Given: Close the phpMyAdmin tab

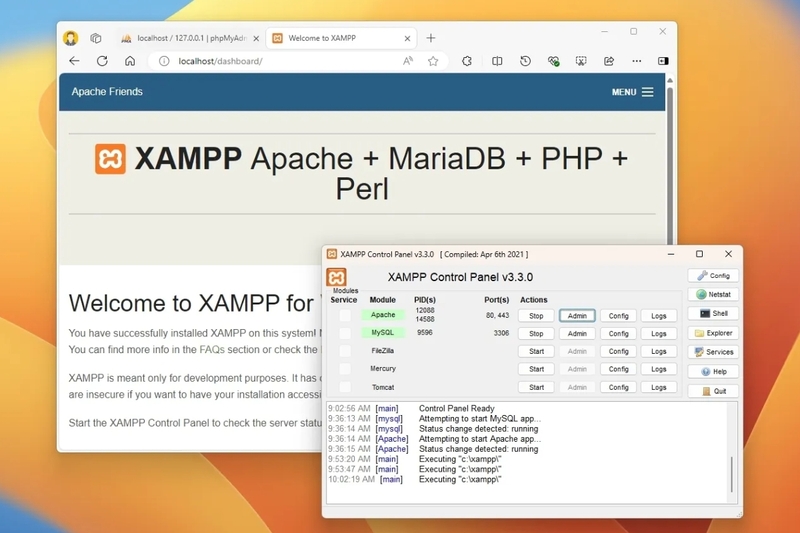Looking at the screenshot, I should click(x=256, y=38).
